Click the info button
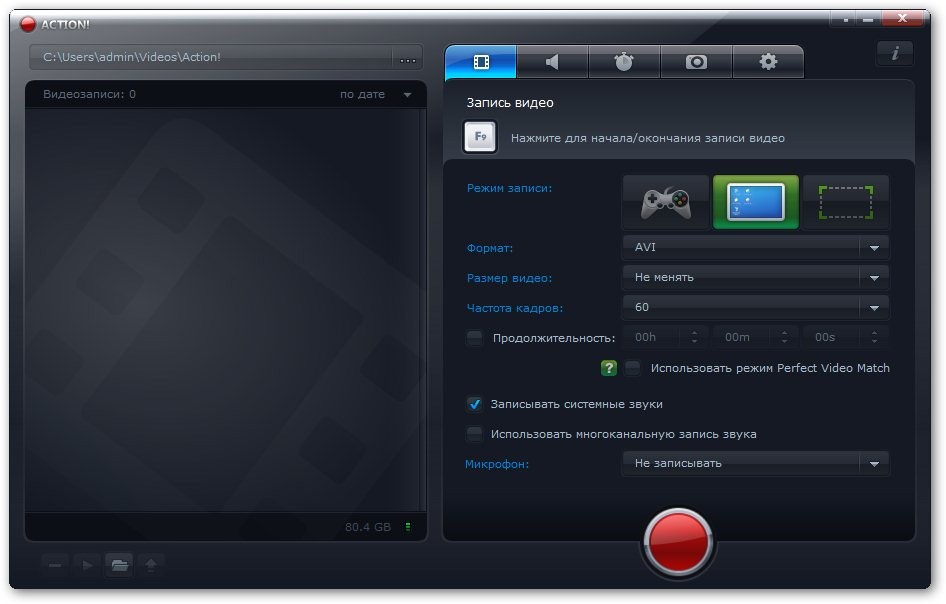 point(895,54)
